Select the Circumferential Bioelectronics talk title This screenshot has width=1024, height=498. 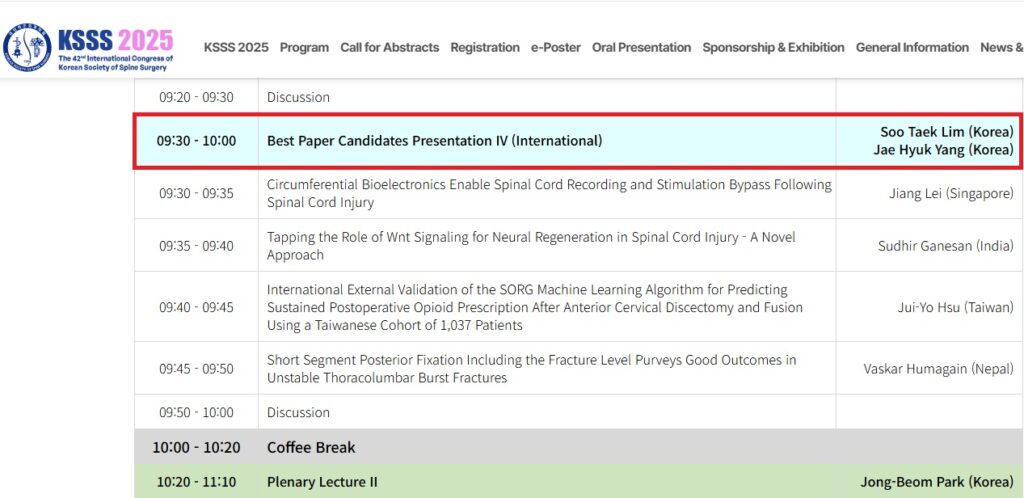pos(549,194)
